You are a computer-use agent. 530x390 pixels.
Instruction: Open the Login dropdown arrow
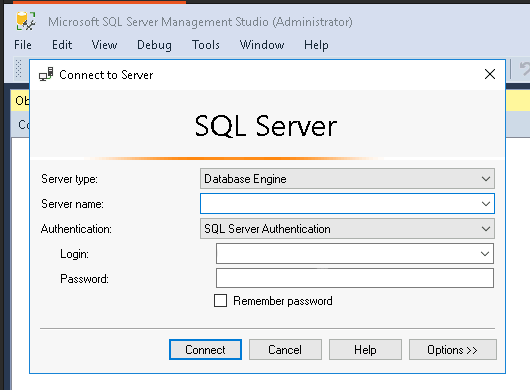point(485,254)
